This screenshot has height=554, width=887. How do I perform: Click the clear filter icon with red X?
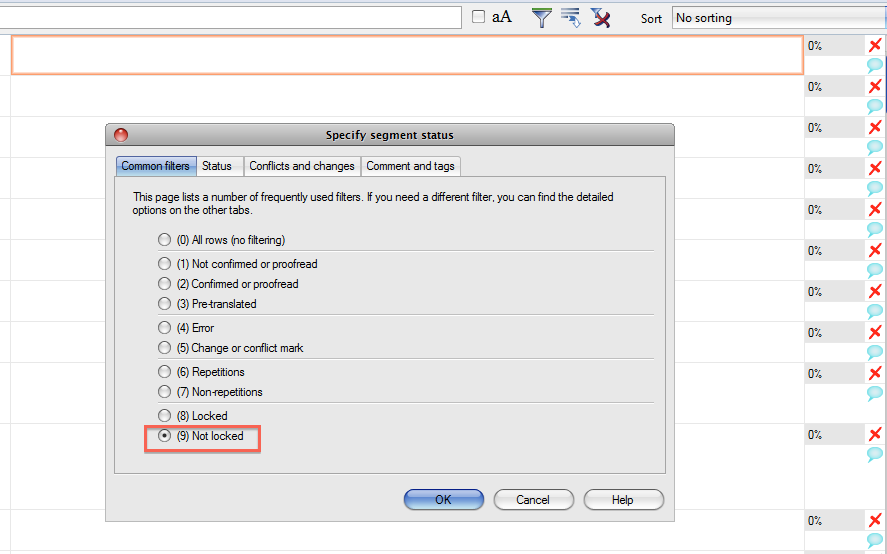(600, 18)
